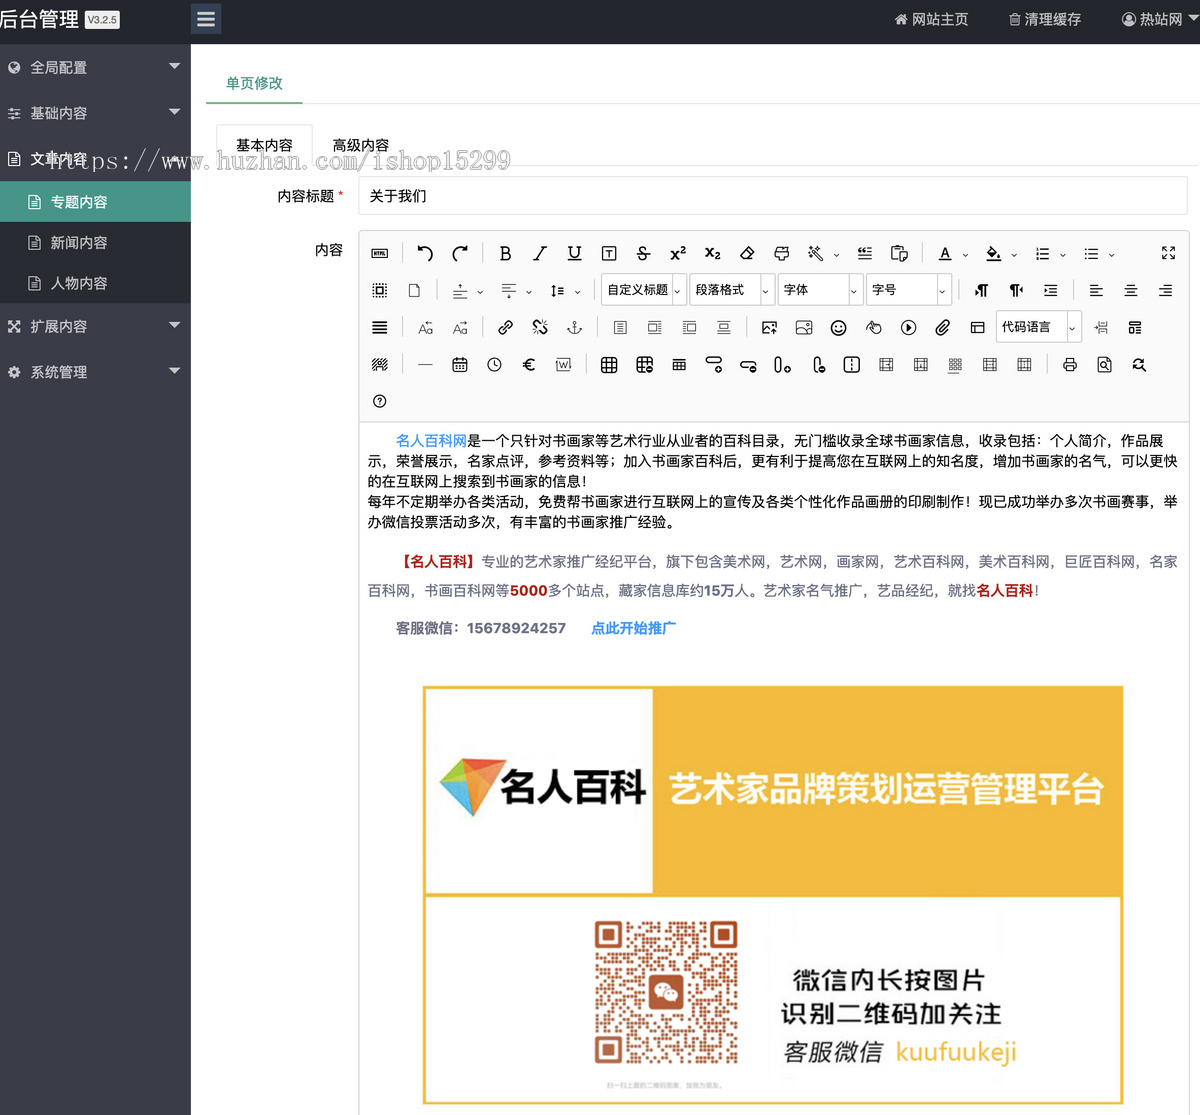Click the insert video play icon
This screenshot has height=1115, width=1200.
(x=908, y=327)
